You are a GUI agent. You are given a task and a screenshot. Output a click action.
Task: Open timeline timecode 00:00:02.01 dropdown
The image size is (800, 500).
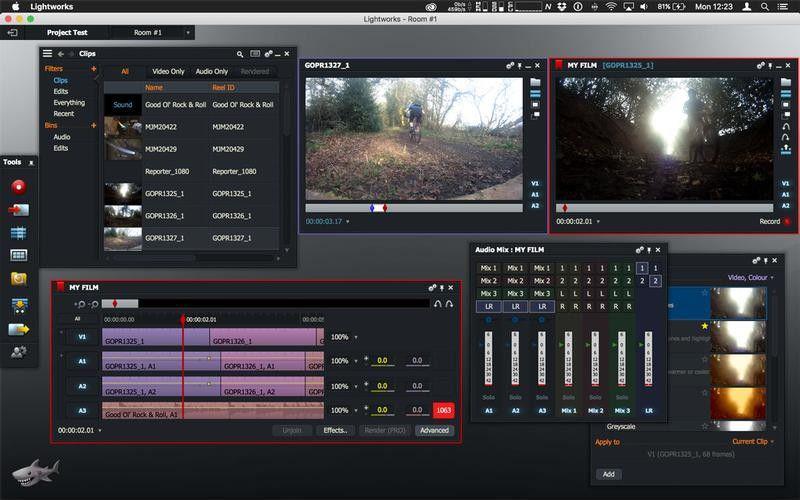(x=99, y=431)
